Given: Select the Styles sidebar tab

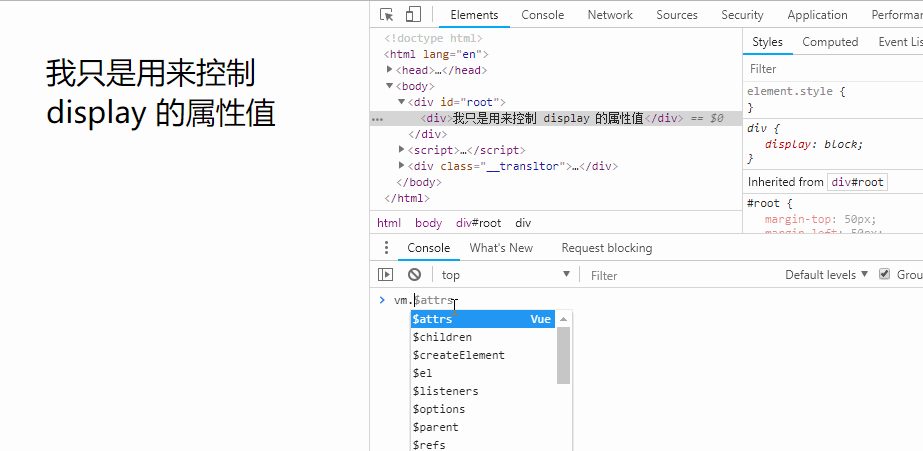Looking at the screenshot, I should click(768, 42).
